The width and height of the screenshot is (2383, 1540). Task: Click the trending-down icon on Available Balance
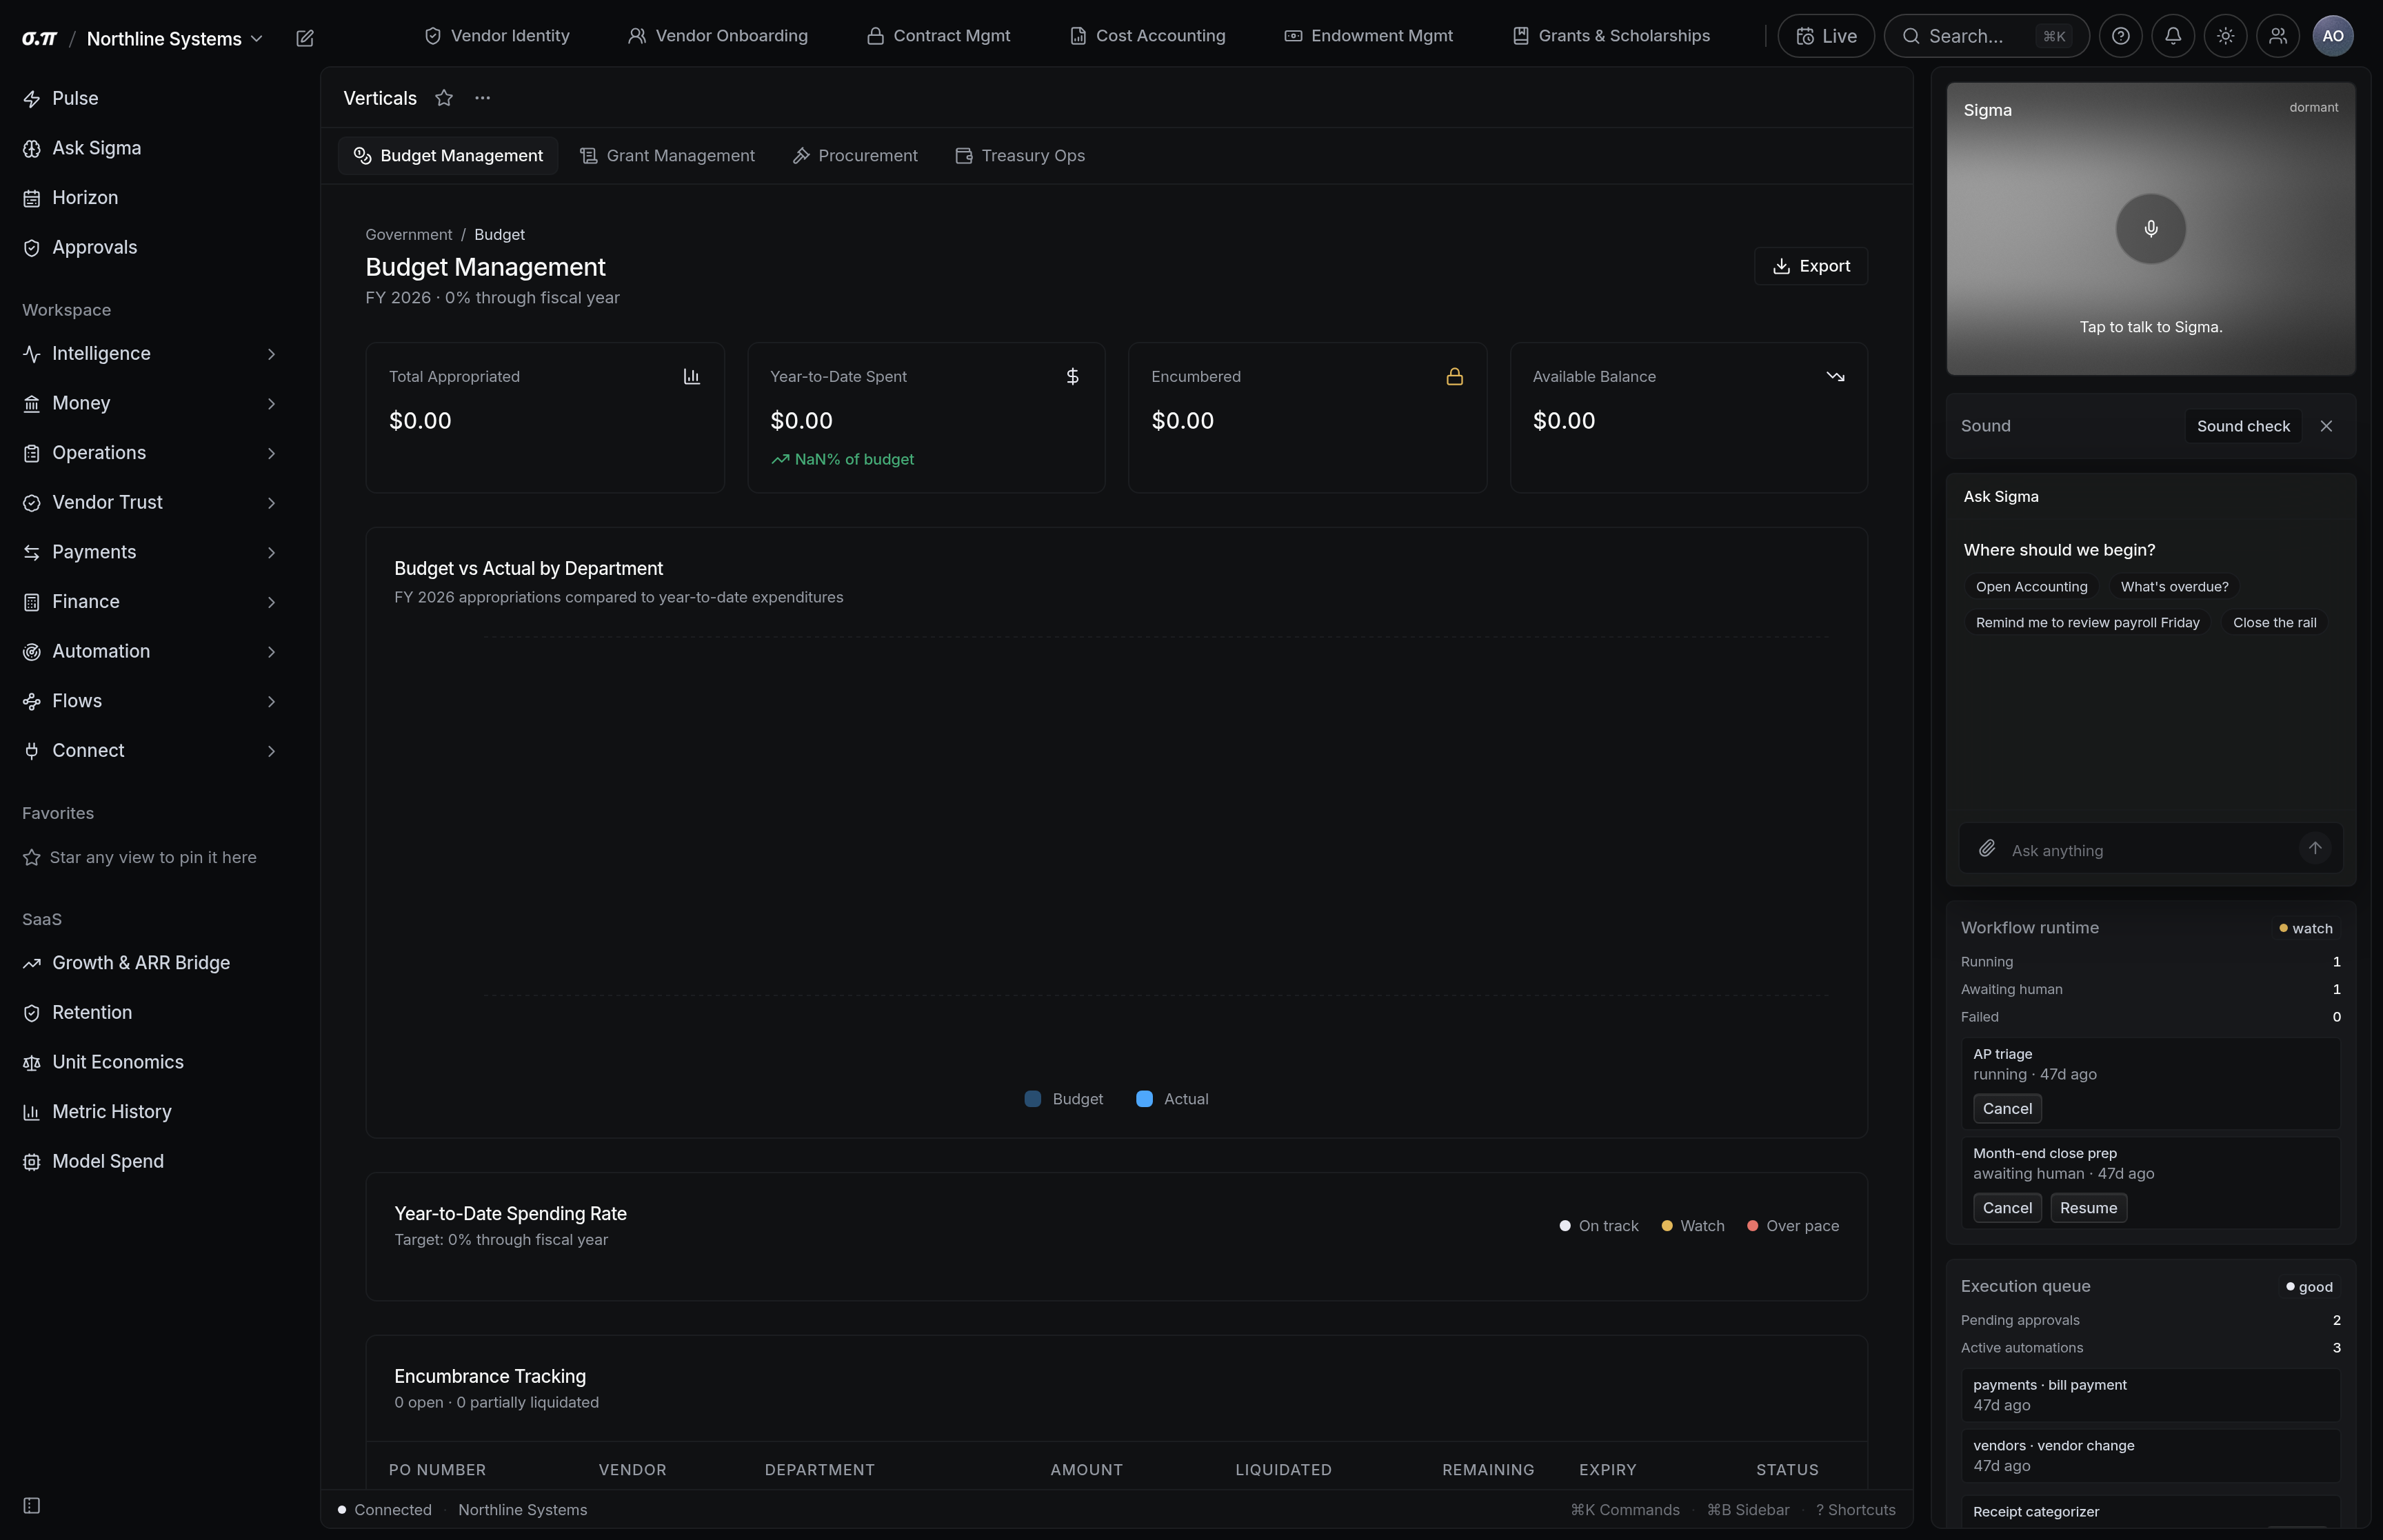coord(1835,376)
